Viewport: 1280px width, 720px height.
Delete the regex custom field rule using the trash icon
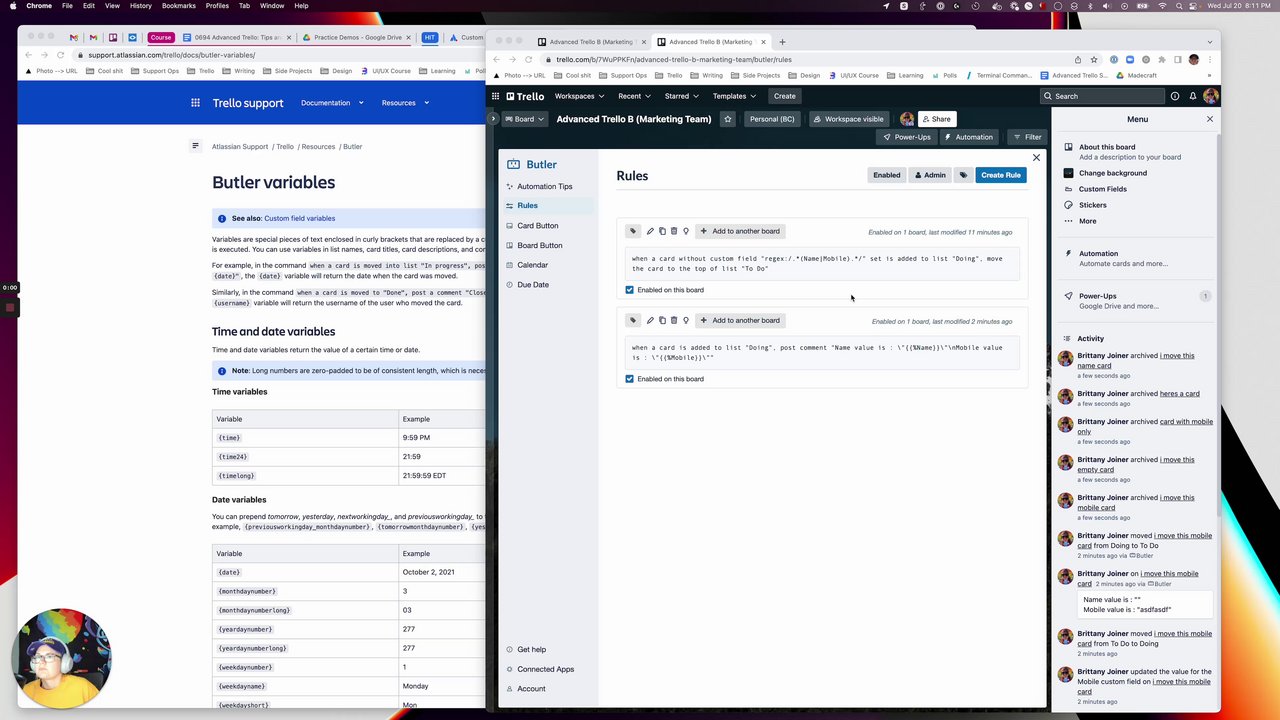[674, 231]
